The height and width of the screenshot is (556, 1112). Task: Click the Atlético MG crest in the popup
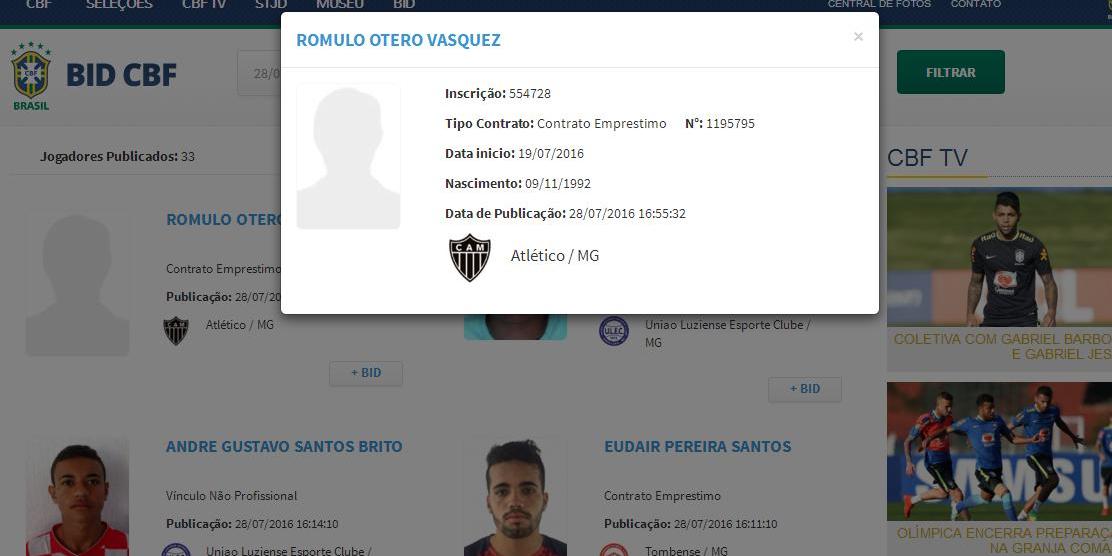469,258
